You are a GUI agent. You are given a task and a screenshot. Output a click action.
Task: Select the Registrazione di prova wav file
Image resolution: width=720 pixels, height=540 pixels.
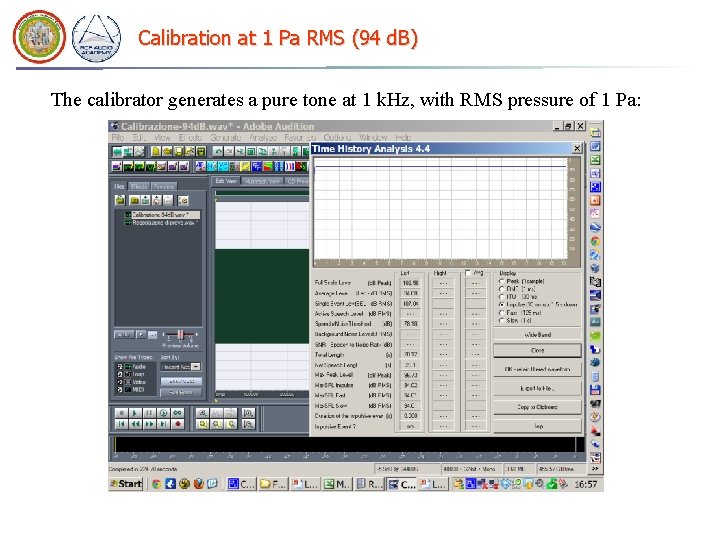point(162,223)
